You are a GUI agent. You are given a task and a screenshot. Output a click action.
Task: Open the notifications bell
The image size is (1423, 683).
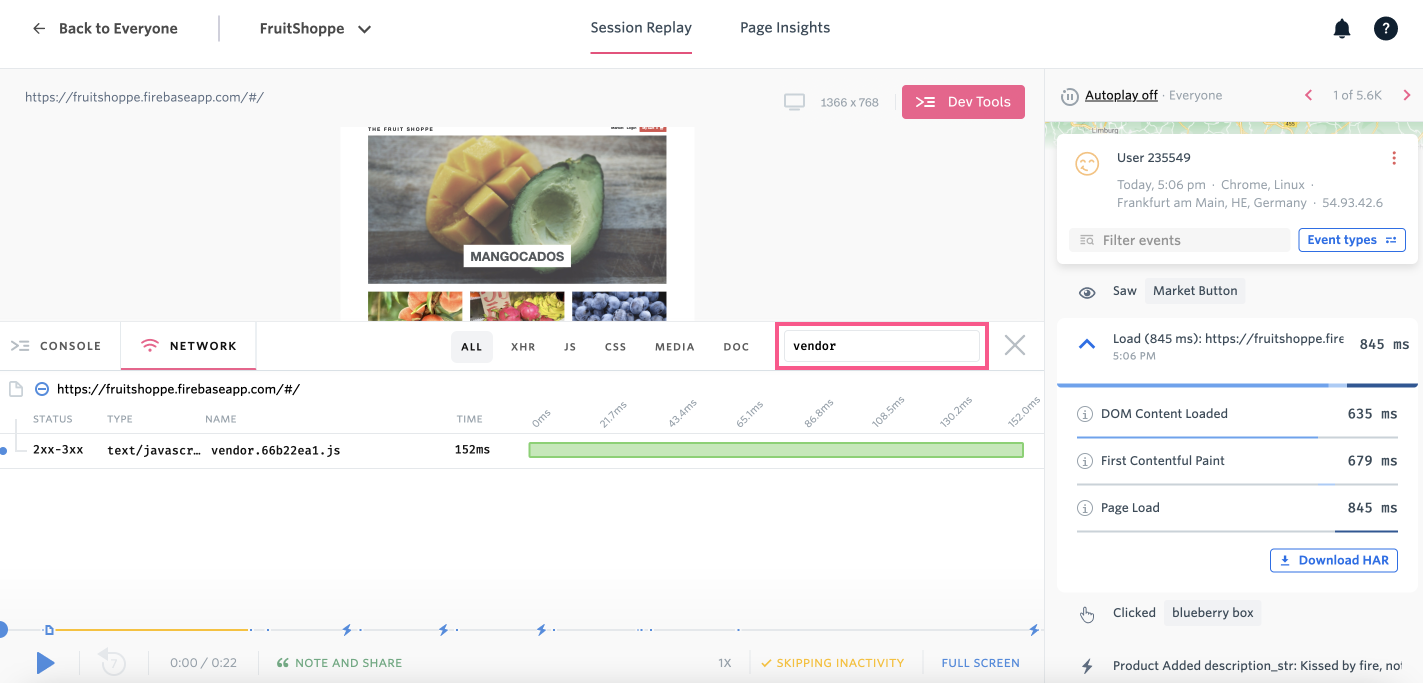pos(1342,29)
